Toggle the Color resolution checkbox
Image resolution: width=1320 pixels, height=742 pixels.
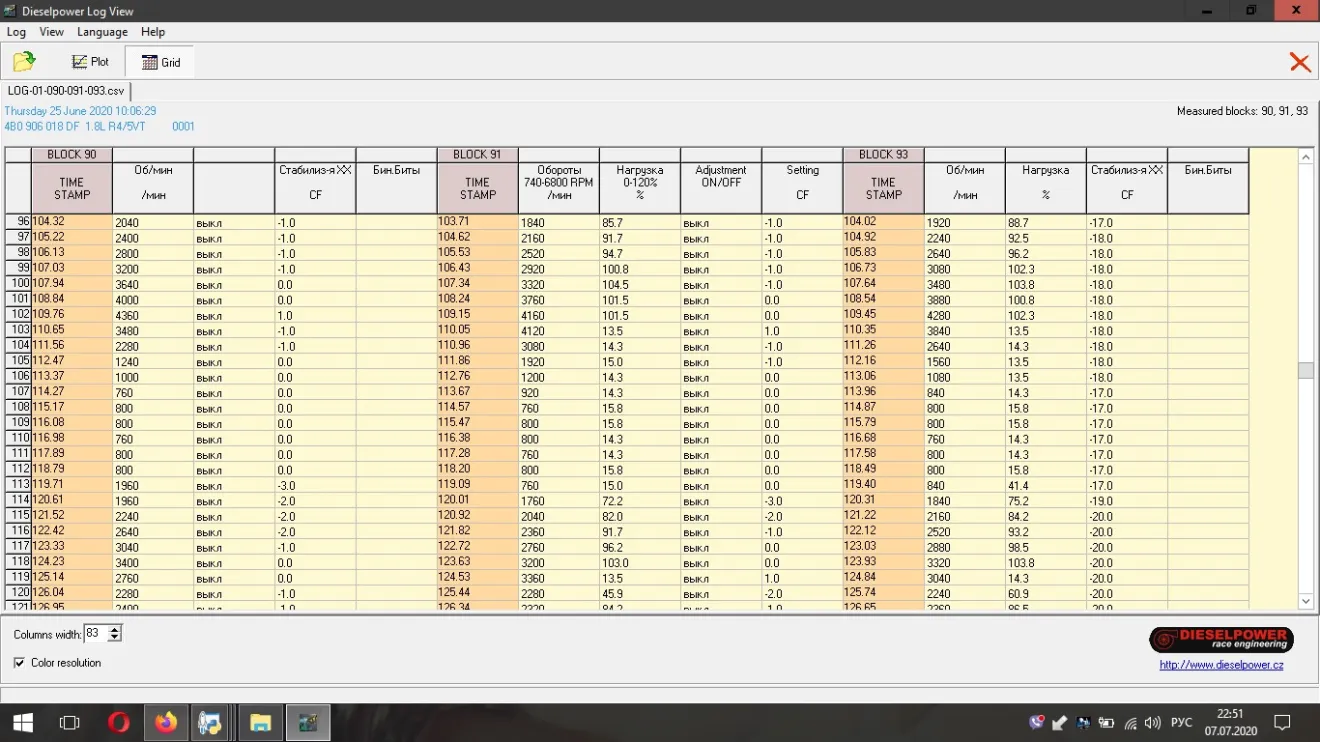coord(20,663)
